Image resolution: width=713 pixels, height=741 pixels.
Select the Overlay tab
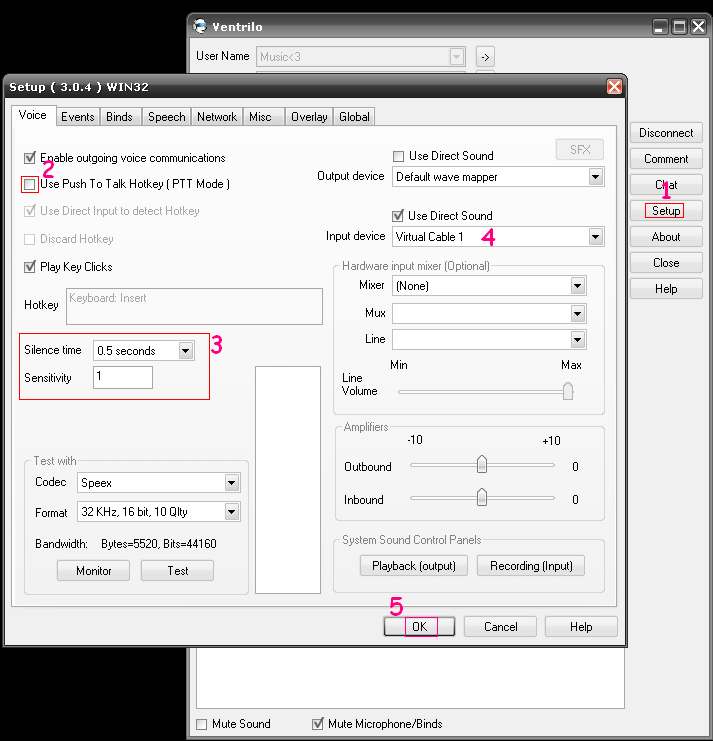click(309, 117)
